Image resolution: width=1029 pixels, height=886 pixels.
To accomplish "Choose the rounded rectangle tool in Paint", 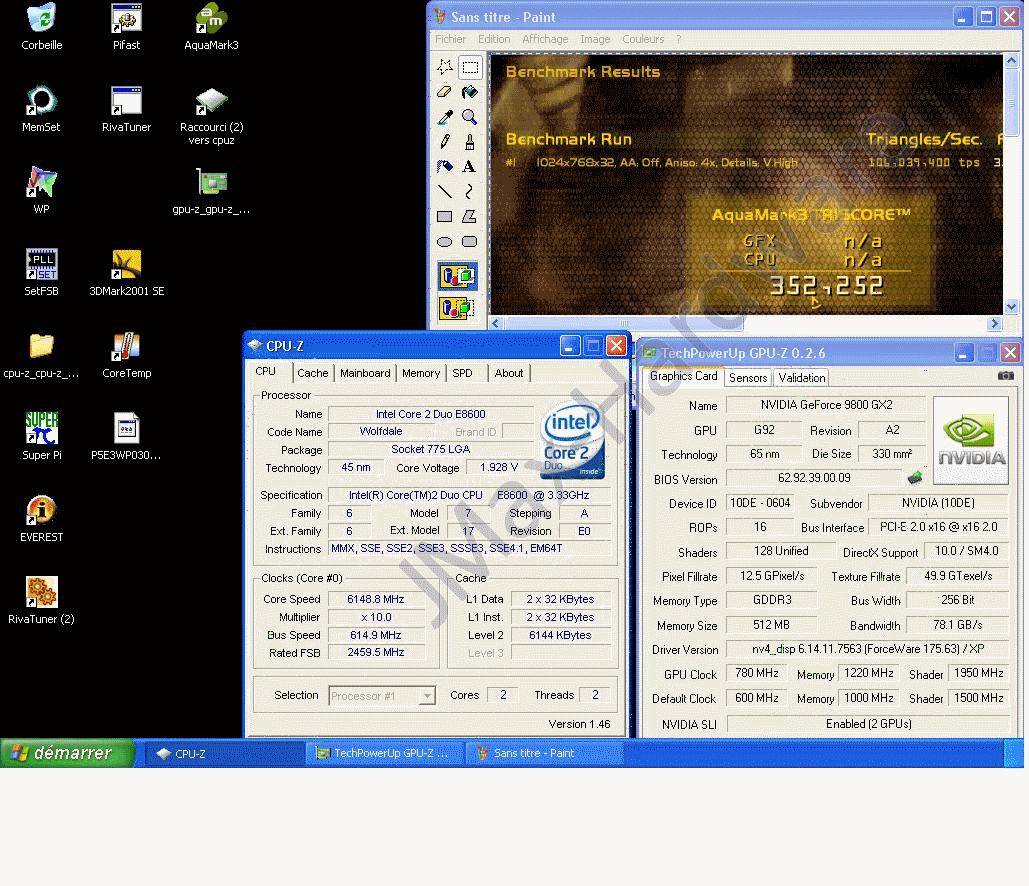I will coord(470,242).
